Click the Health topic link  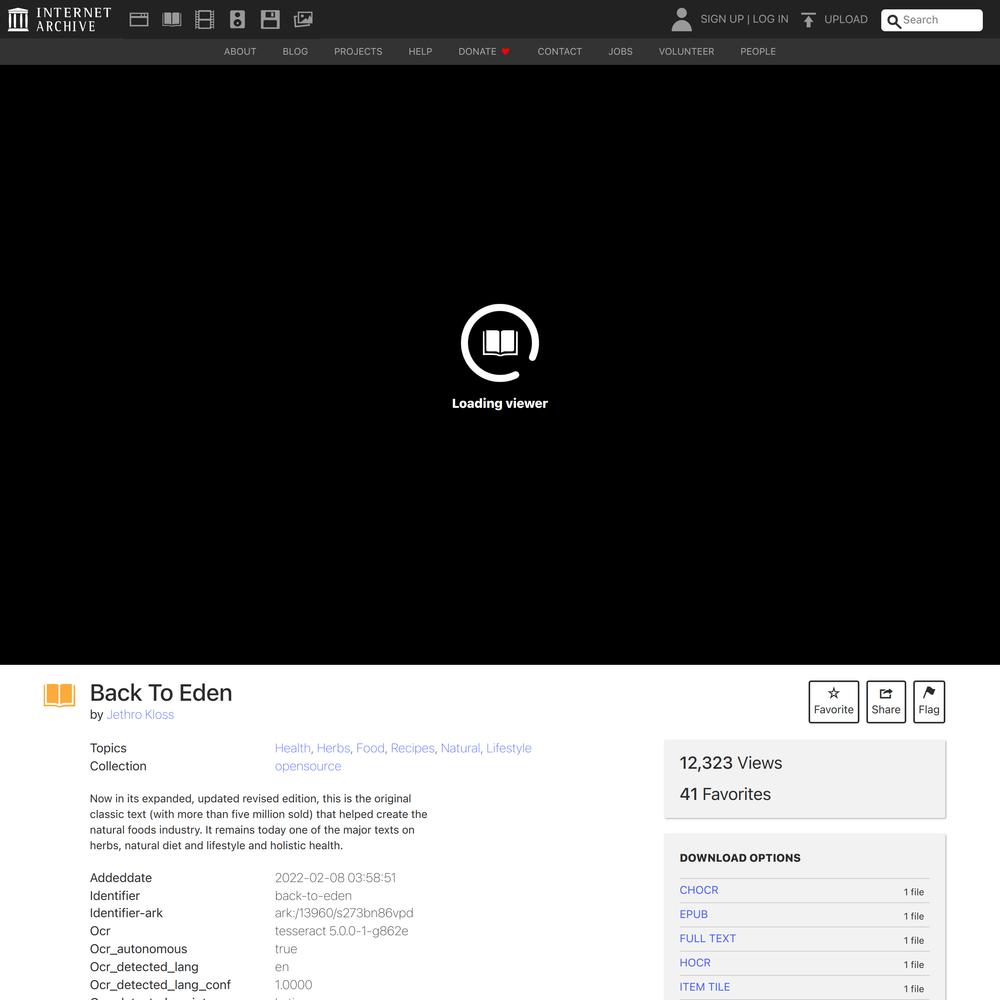[x=293, y=748]
